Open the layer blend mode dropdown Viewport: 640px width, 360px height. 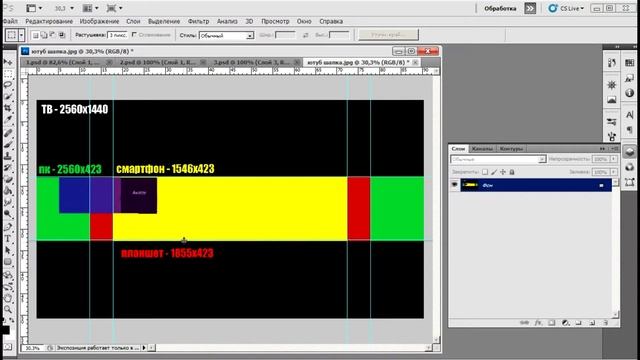tap(498, 159)
